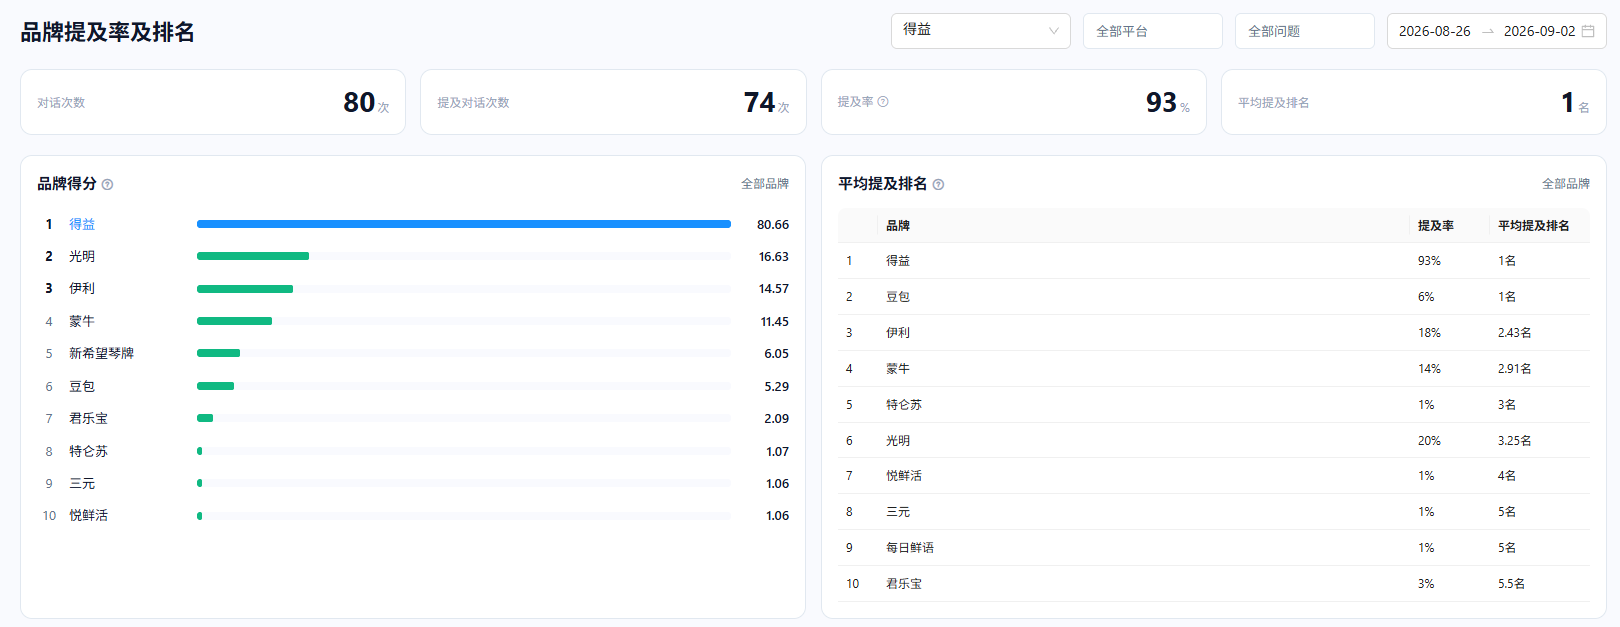Click the 提及对话次数 stat card
The height and width of the screenshot is (627, 1620).
click(613, 102)
